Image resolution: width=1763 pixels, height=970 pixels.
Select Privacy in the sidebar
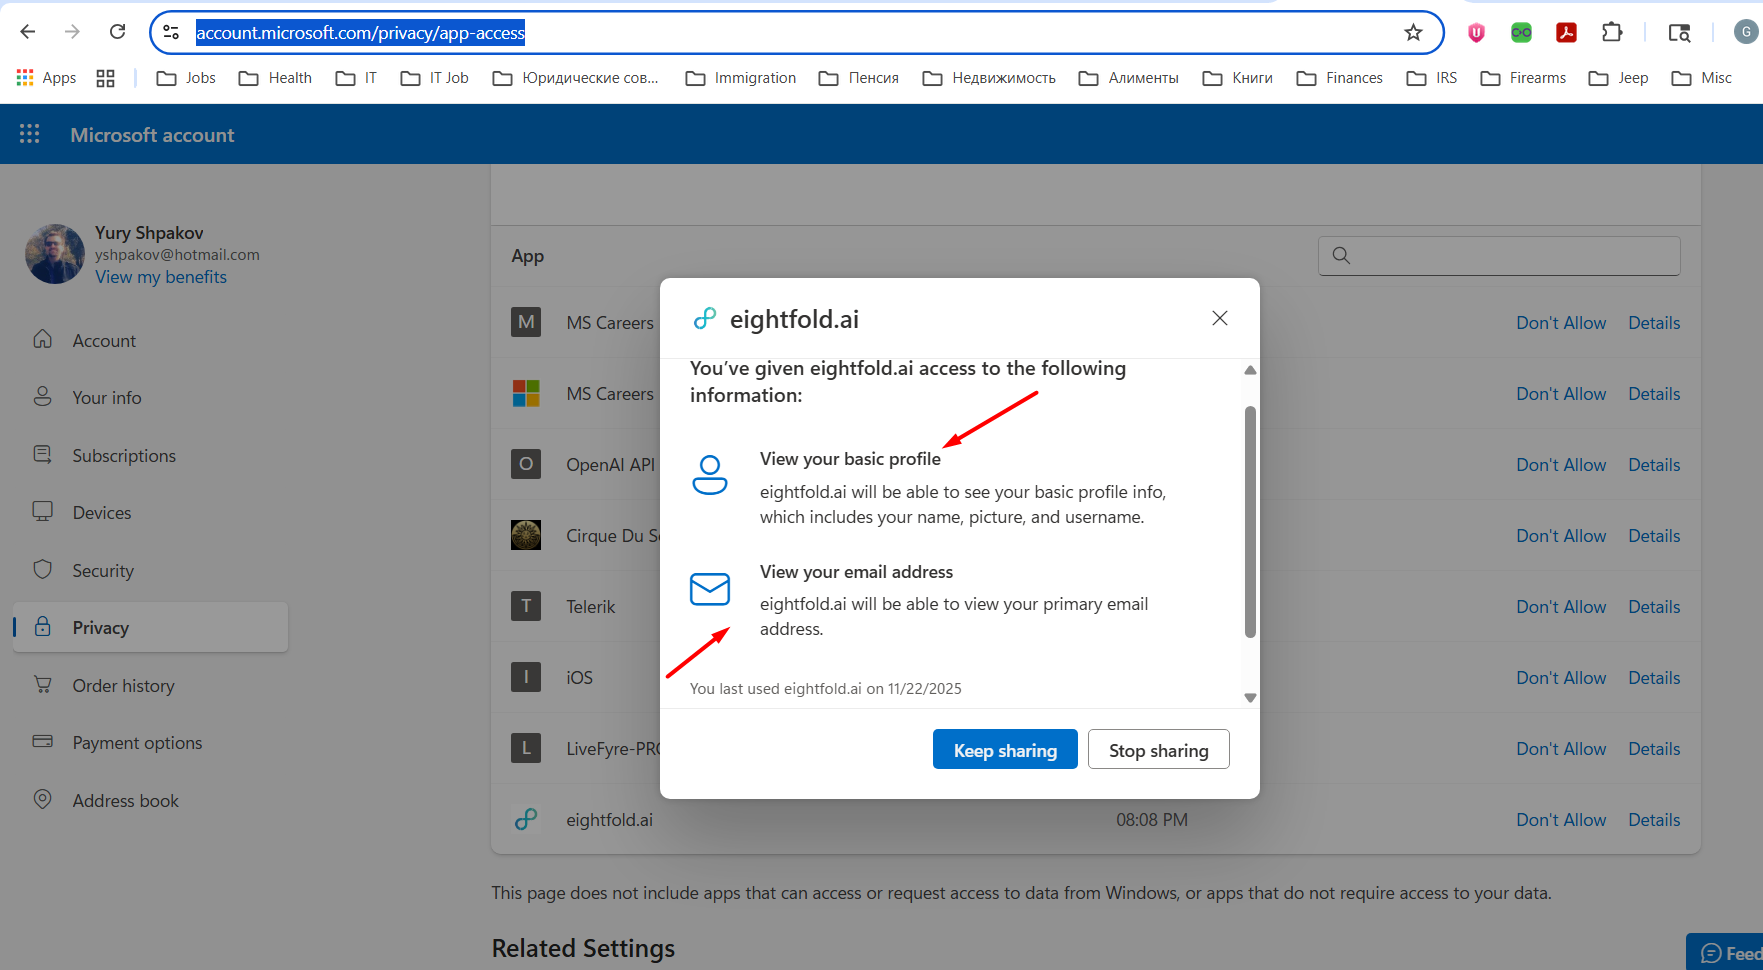[x=150, y=627]
